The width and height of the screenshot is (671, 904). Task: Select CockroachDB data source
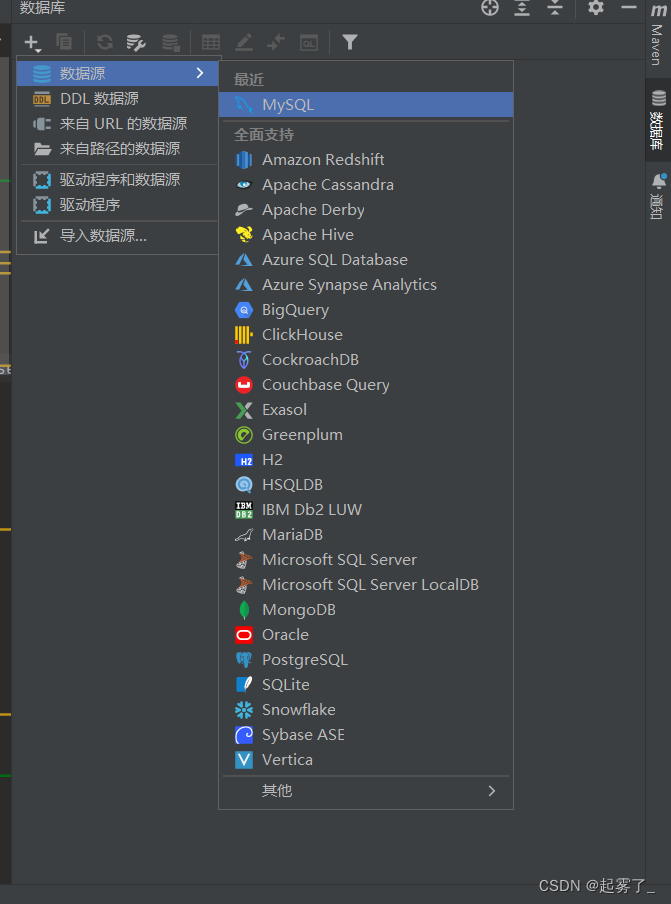click(366, 360)
